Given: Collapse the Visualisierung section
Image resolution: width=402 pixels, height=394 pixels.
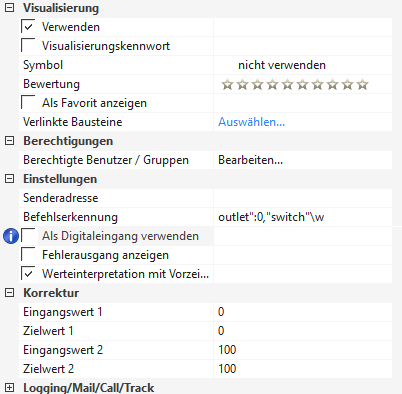Looking at the screenshot, I should pyautogui.click(x=9, y=8).
